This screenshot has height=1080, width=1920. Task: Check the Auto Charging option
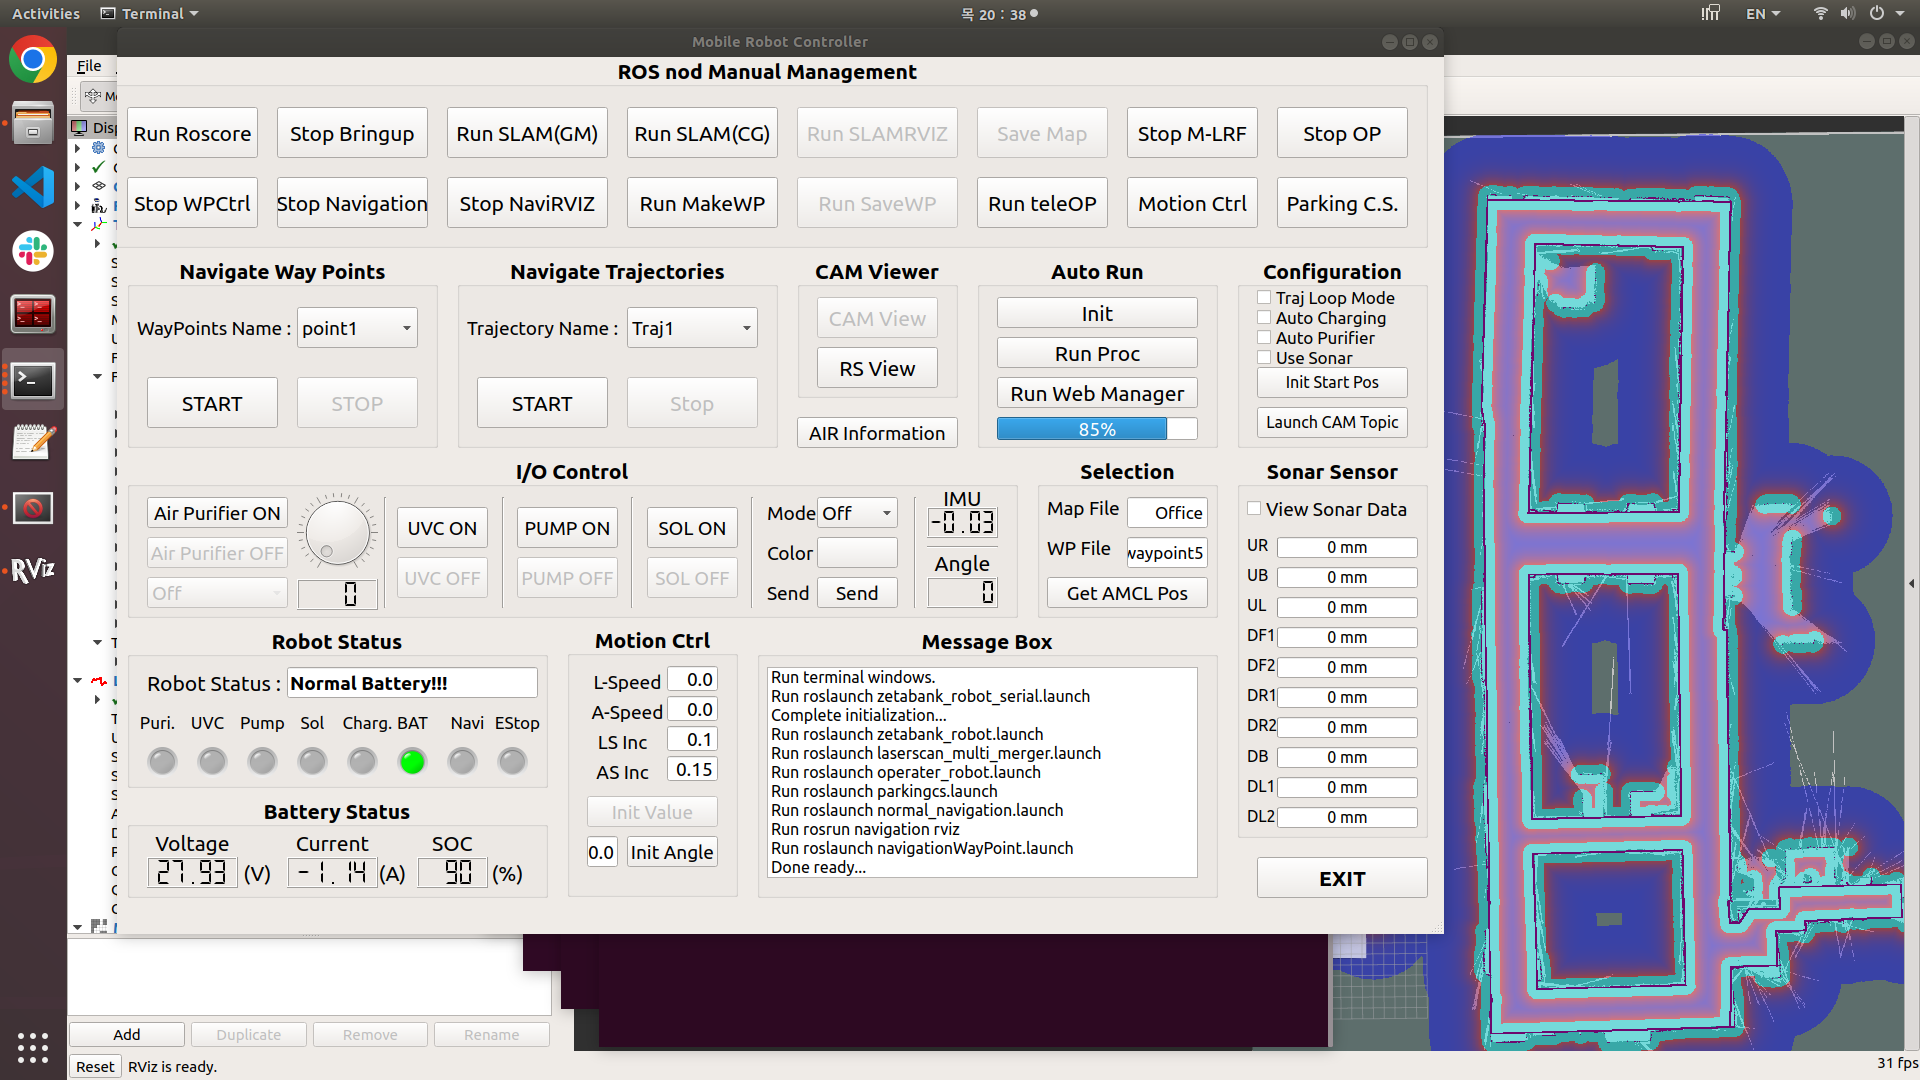(1264, 318)
